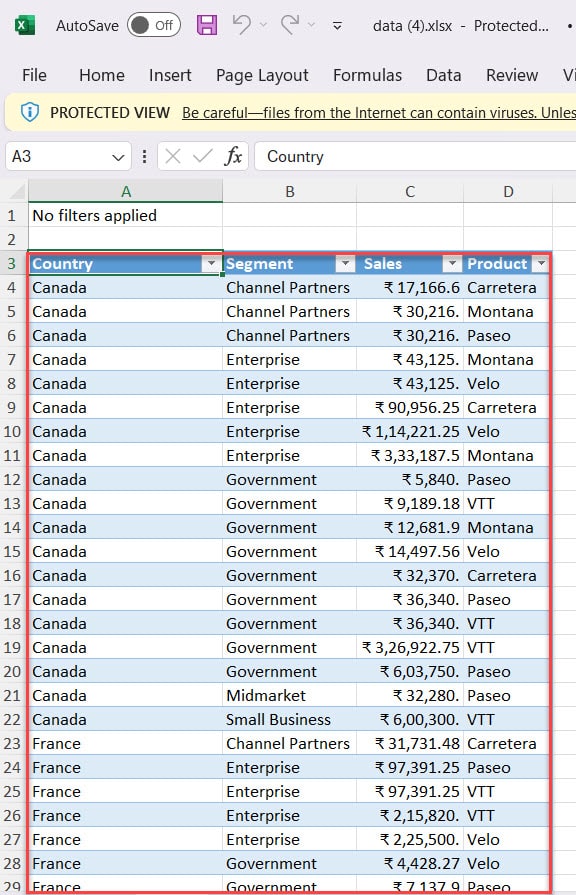This screenshot has width=576, height=895.
Task: Click the Canada cell in row 4
Action: pyautogui.click(x=126, y=287)
